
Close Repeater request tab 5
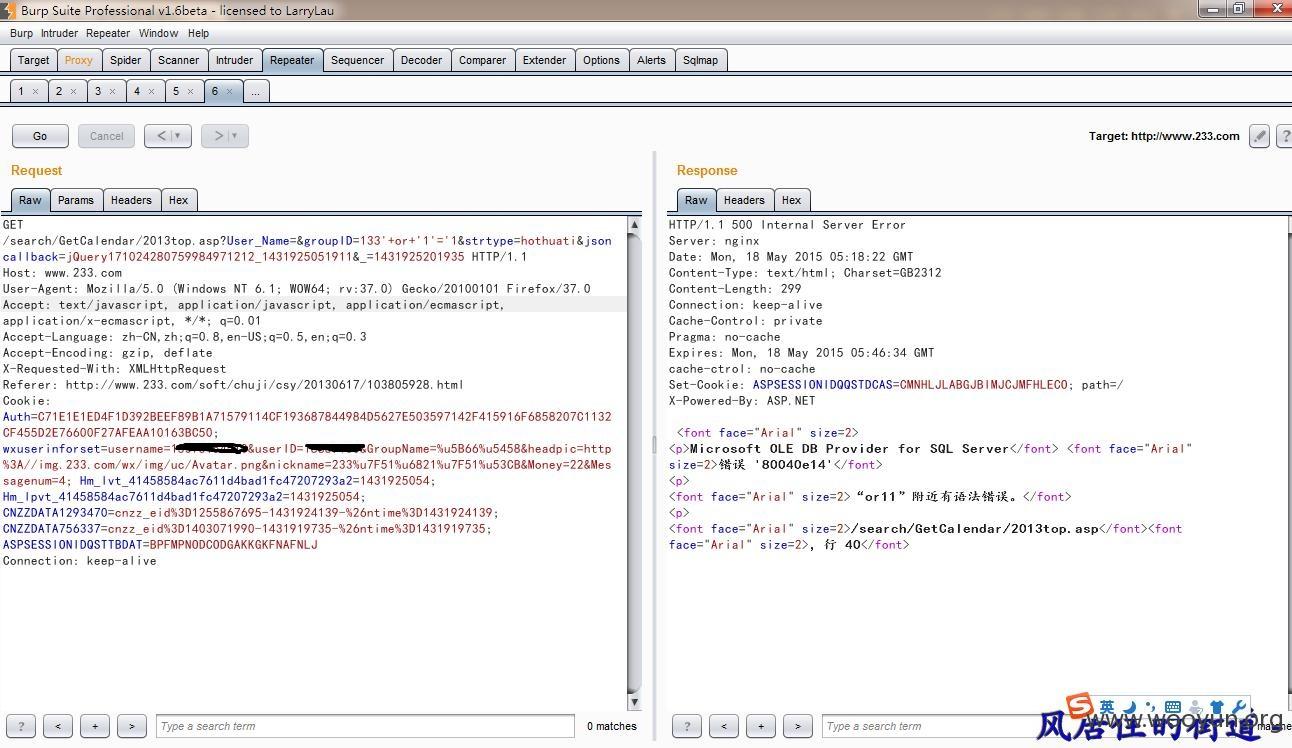click(190, 91)
